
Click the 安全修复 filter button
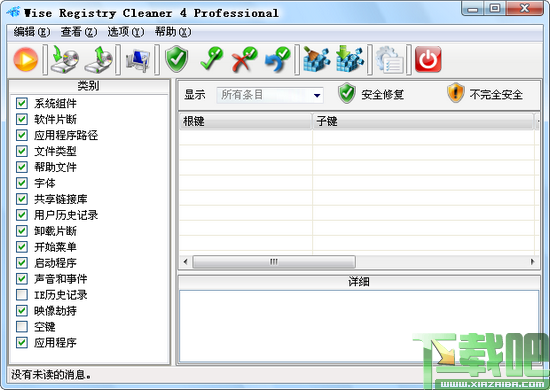[x=371, y=94]
